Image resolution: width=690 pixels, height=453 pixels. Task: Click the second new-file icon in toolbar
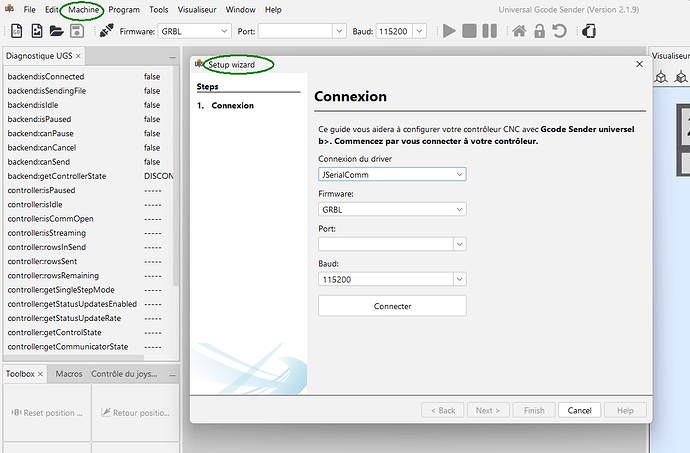point(37,31)
